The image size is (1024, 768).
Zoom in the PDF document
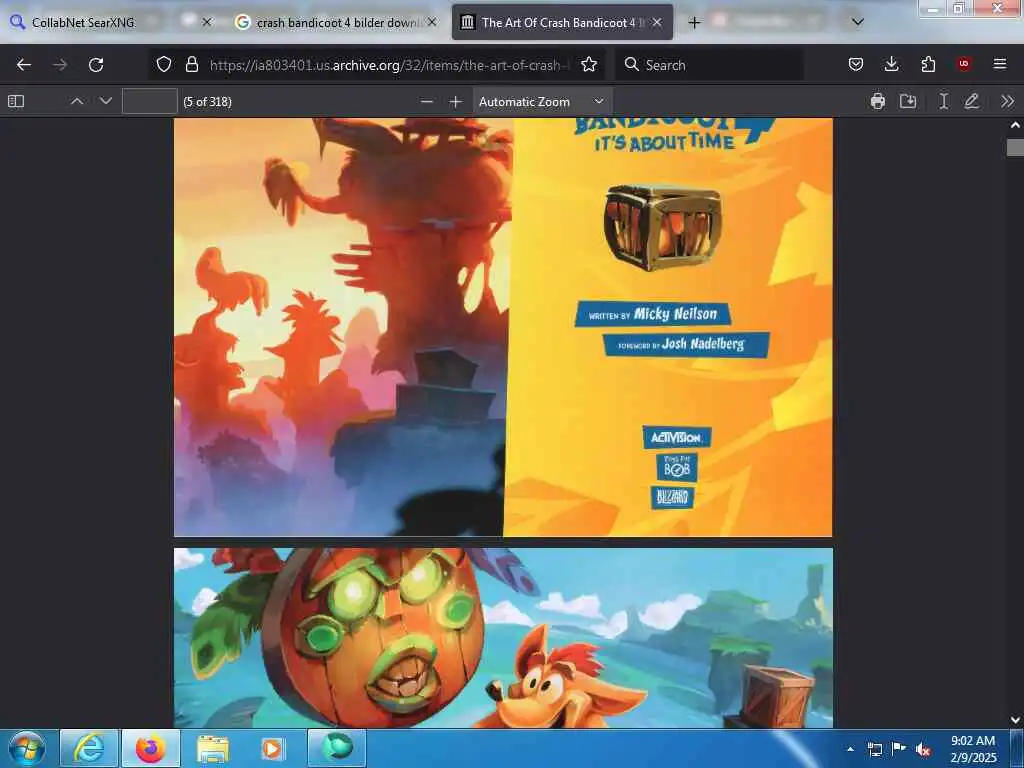click(456, 101)
